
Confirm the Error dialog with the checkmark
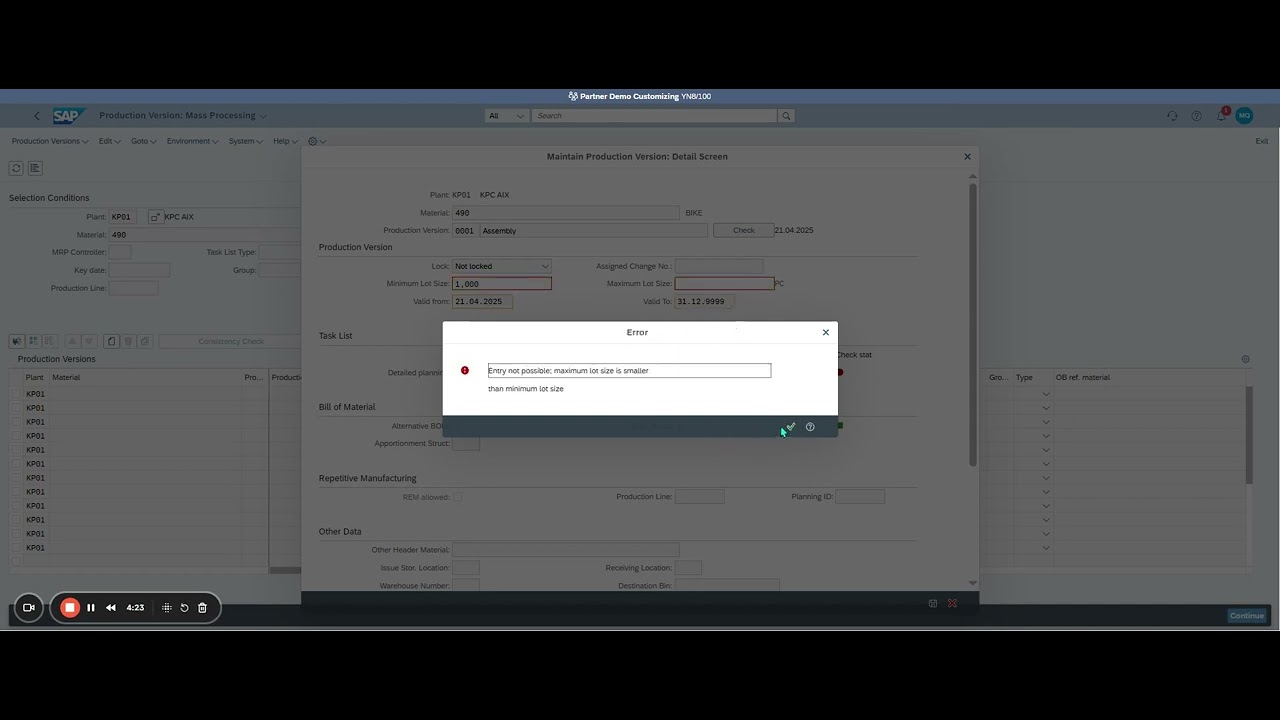[790, 427]
